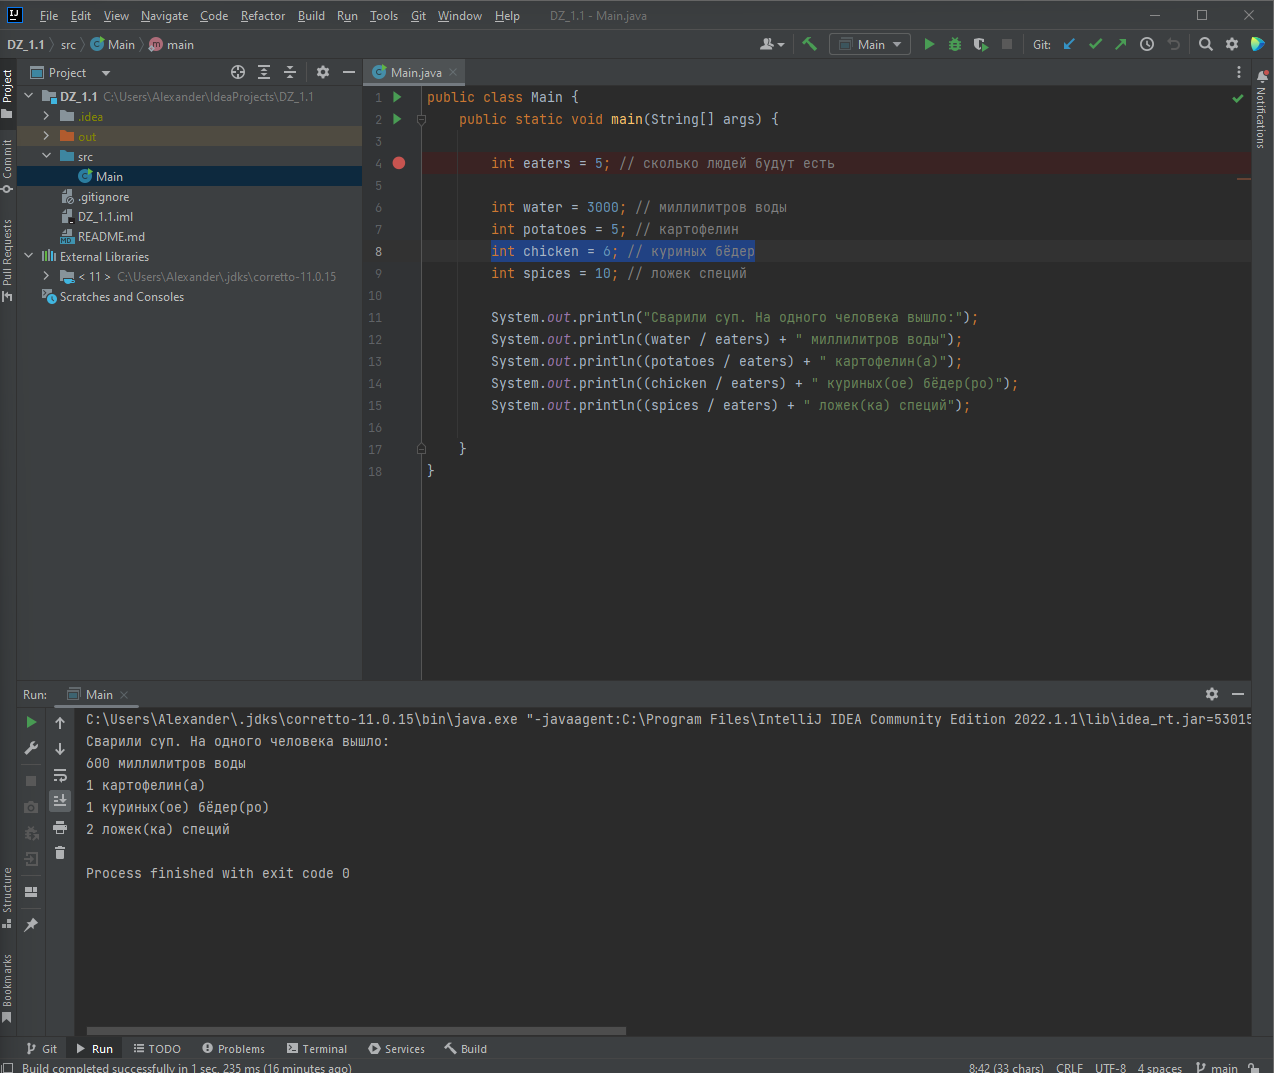
Task: Click the print icon in Run console
Action: point(60,827)
